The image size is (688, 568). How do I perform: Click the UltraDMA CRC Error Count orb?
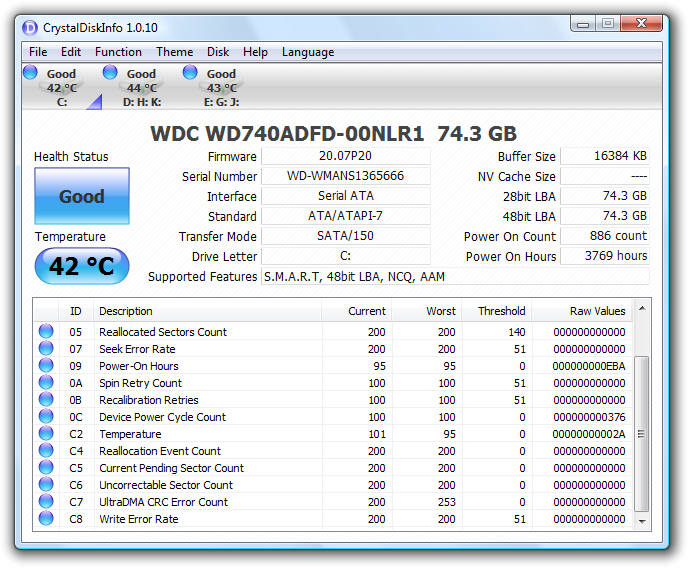46,502
